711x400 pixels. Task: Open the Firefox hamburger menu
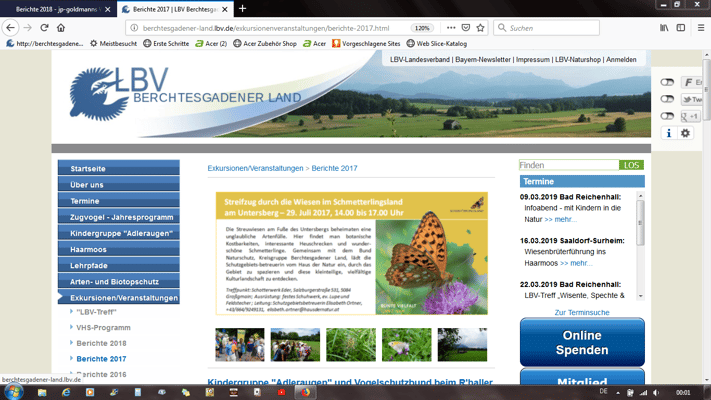(x=701, y=28)
